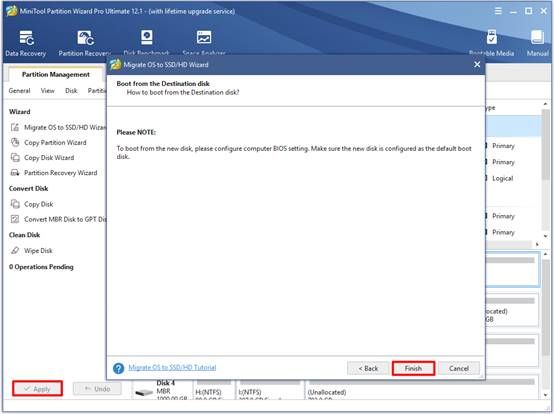Open Migrate OS to SSD/HD Tutorial link
554x414 pixels.
(172, 368)
